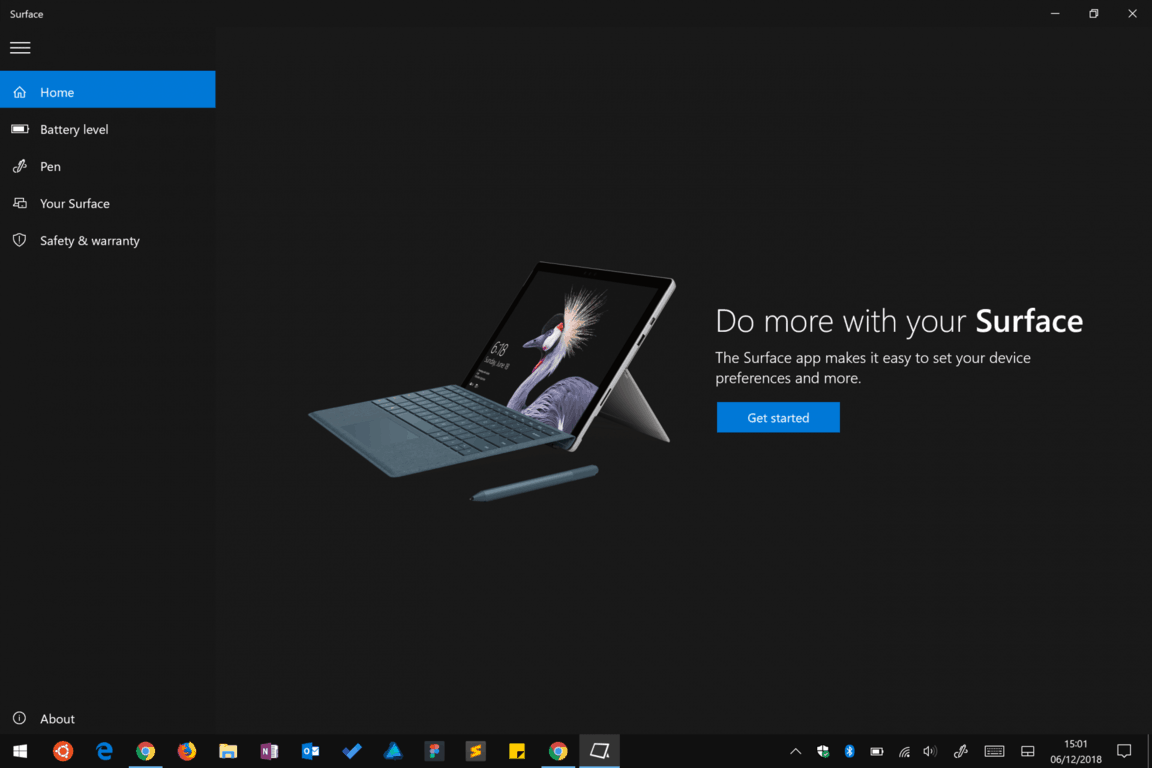Open the Pen settings page

107,167
